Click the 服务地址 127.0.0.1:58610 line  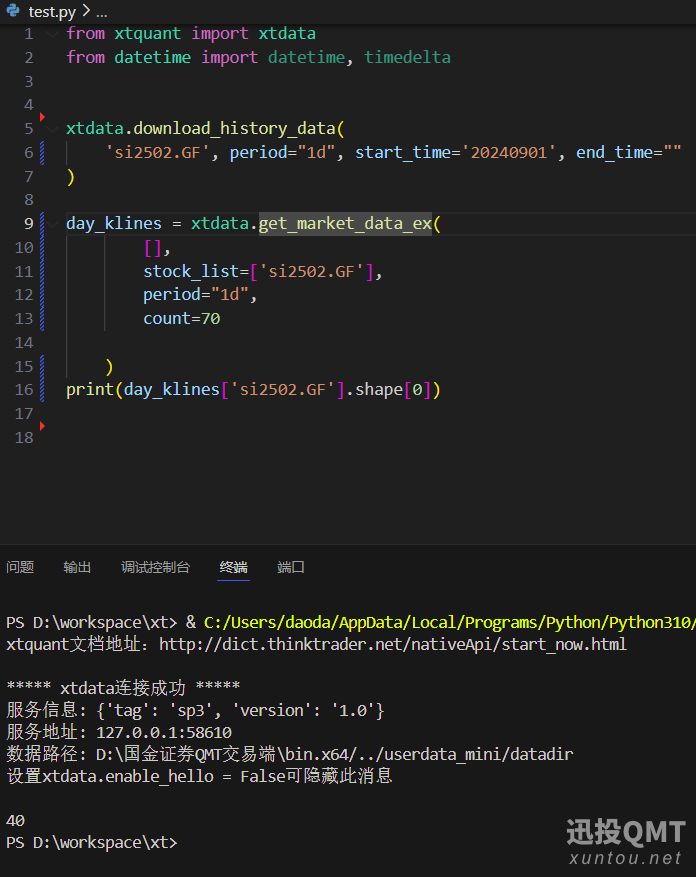click(119, 732)
